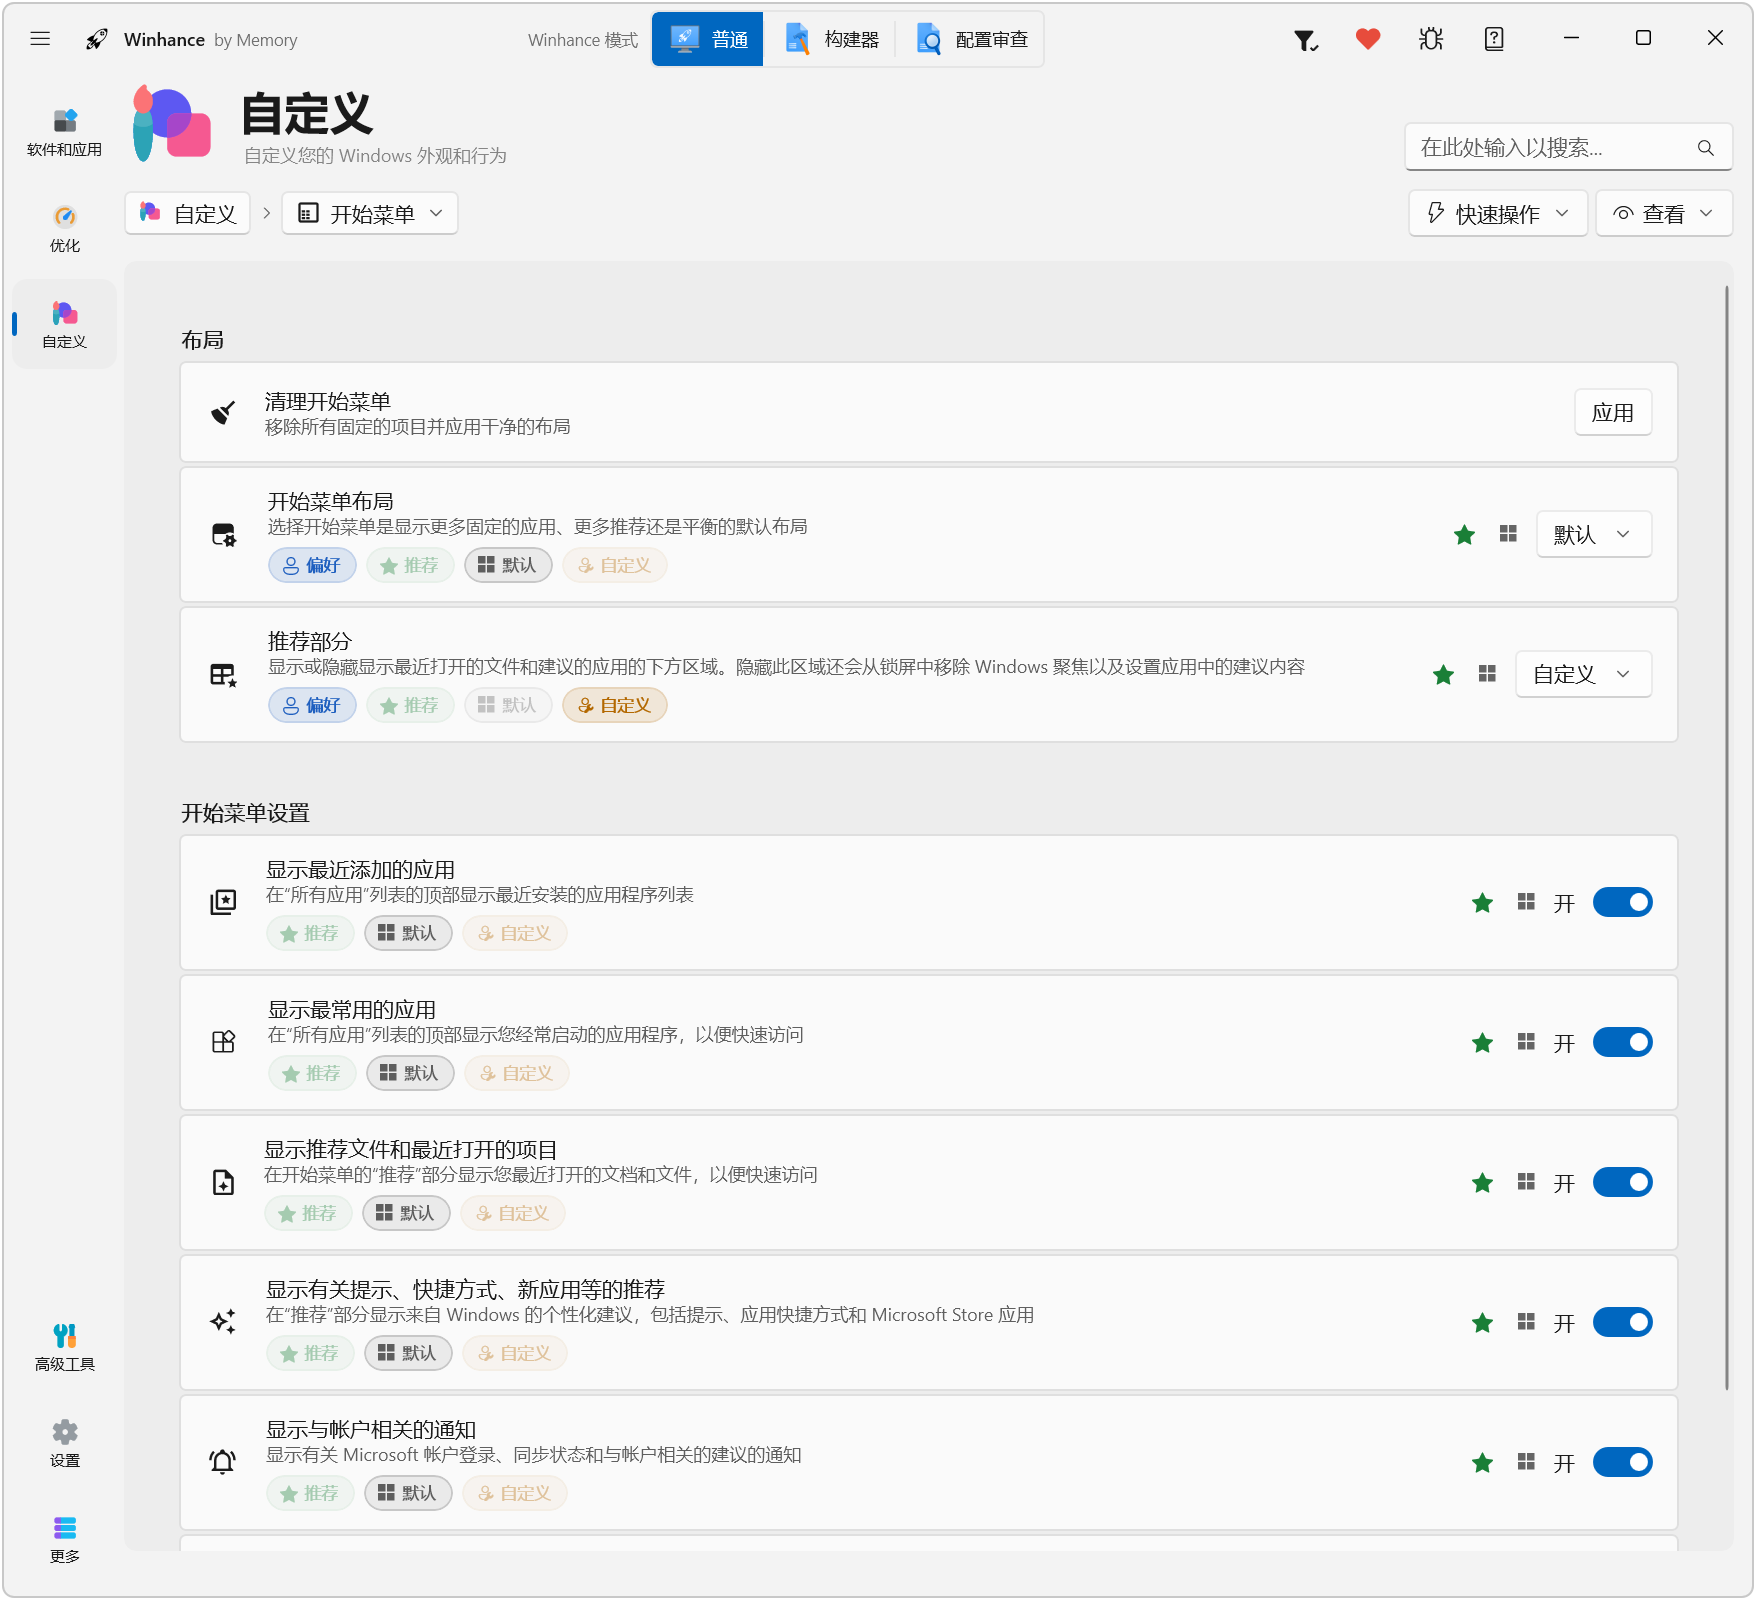Select 偏好 tag under 开始菜单布局
Screen dimensions: 1756x1600
tap(312, 565)
